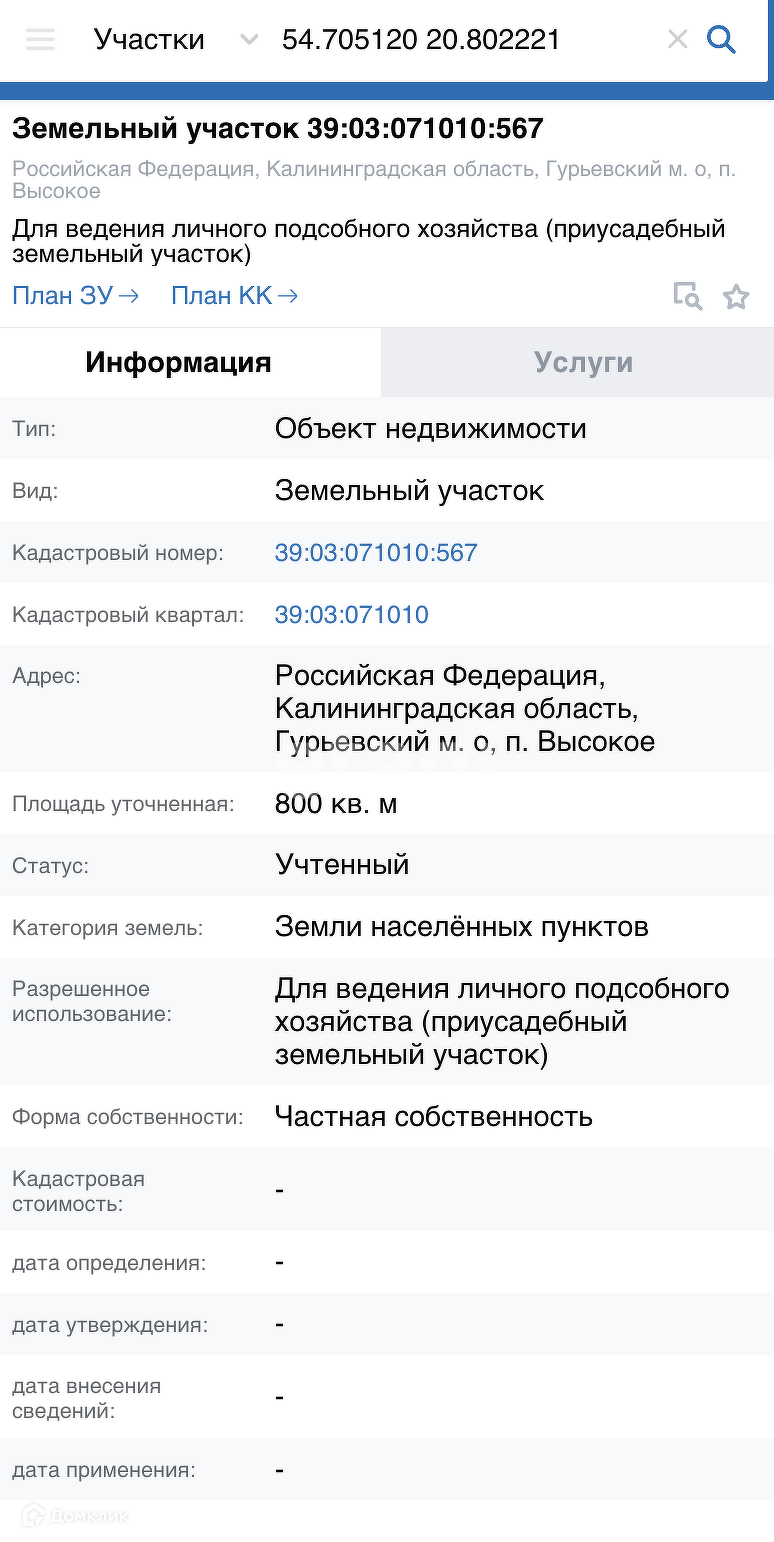Screen dimensions: 774x1542
Task: Click the Домклик watermark logo
Action: (76, 1515)
